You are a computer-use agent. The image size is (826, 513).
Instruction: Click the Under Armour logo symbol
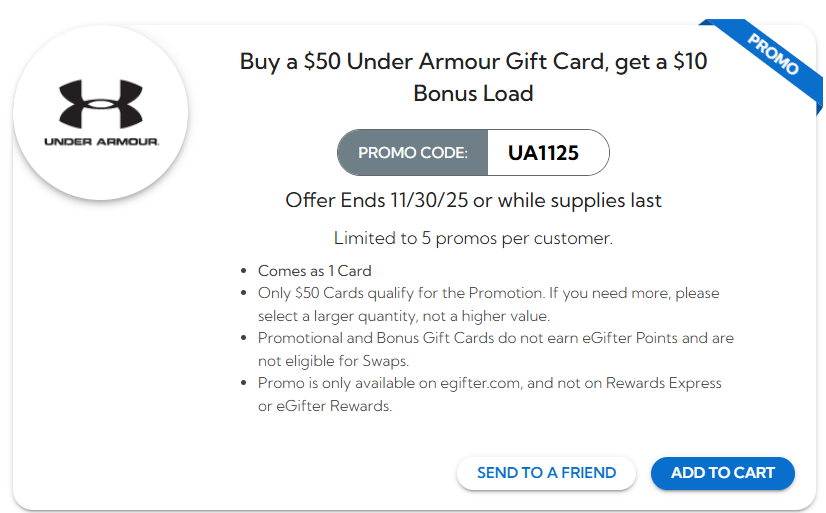[101, 105]
